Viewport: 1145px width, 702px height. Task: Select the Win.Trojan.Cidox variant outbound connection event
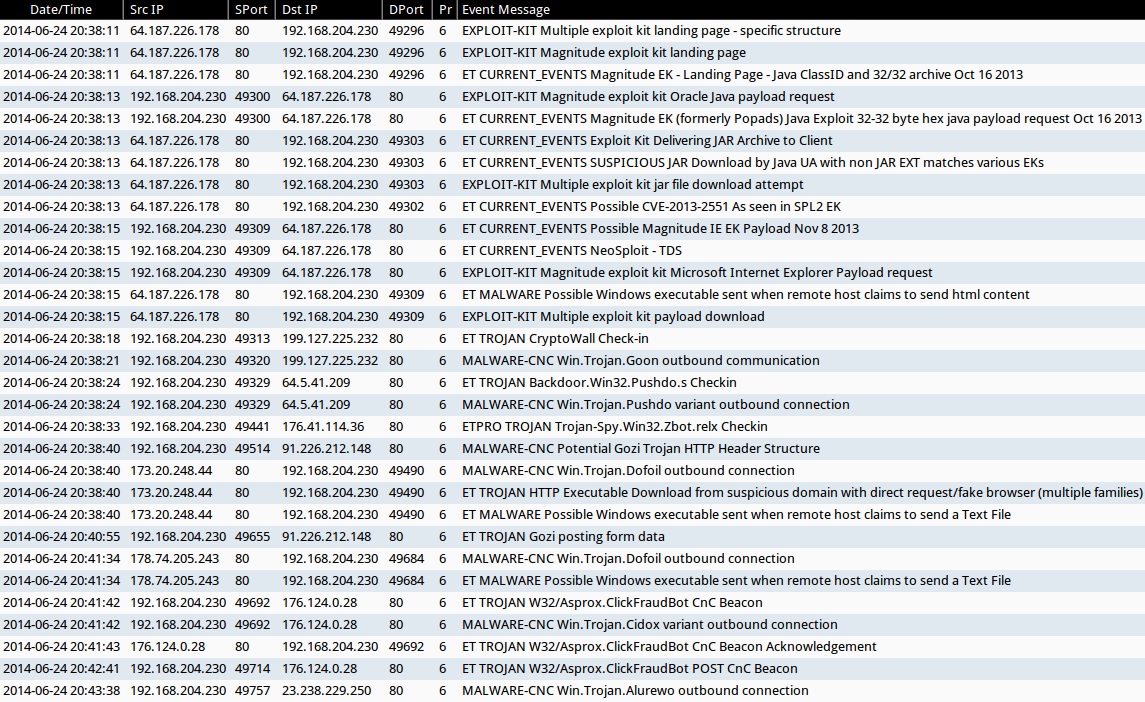(x=649, y=625)
